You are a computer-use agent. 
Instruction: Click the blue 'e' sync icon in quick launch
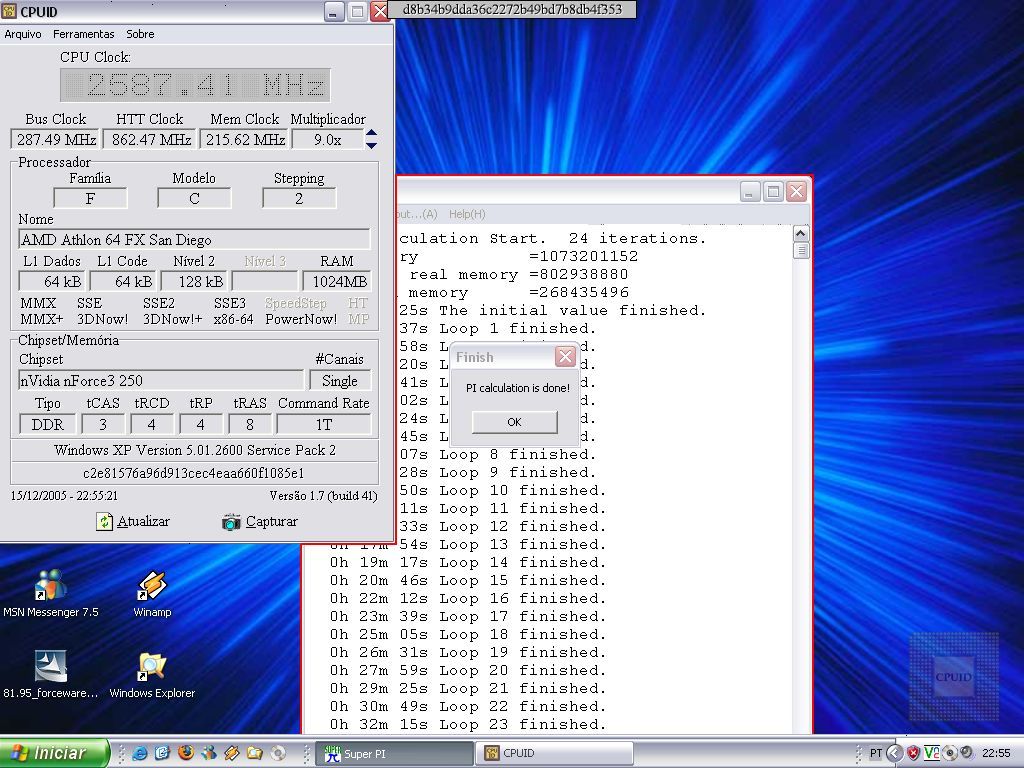point(163,753)
